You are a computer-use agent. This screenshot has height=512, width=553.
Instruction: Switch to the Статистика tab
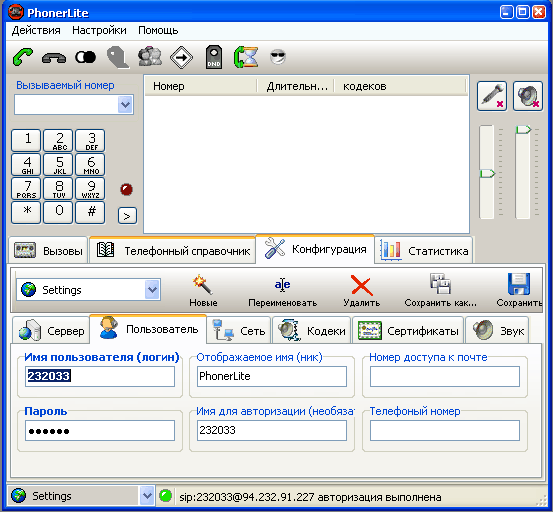[424, 251]
